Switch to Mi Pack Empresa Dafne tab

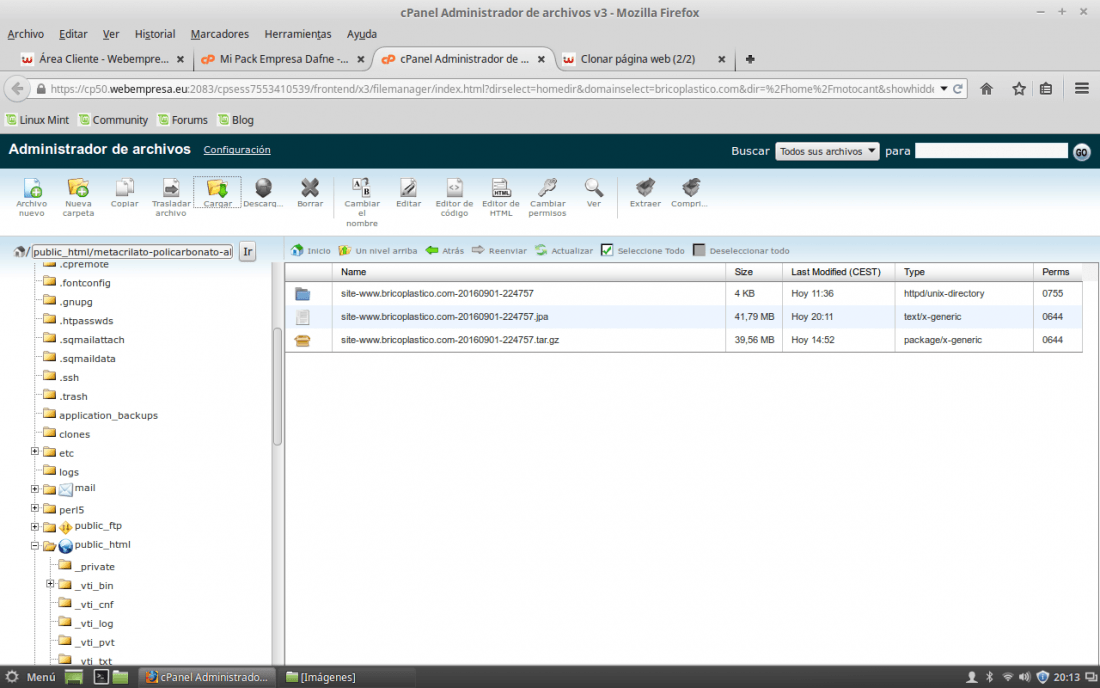[x=281, y=59]
